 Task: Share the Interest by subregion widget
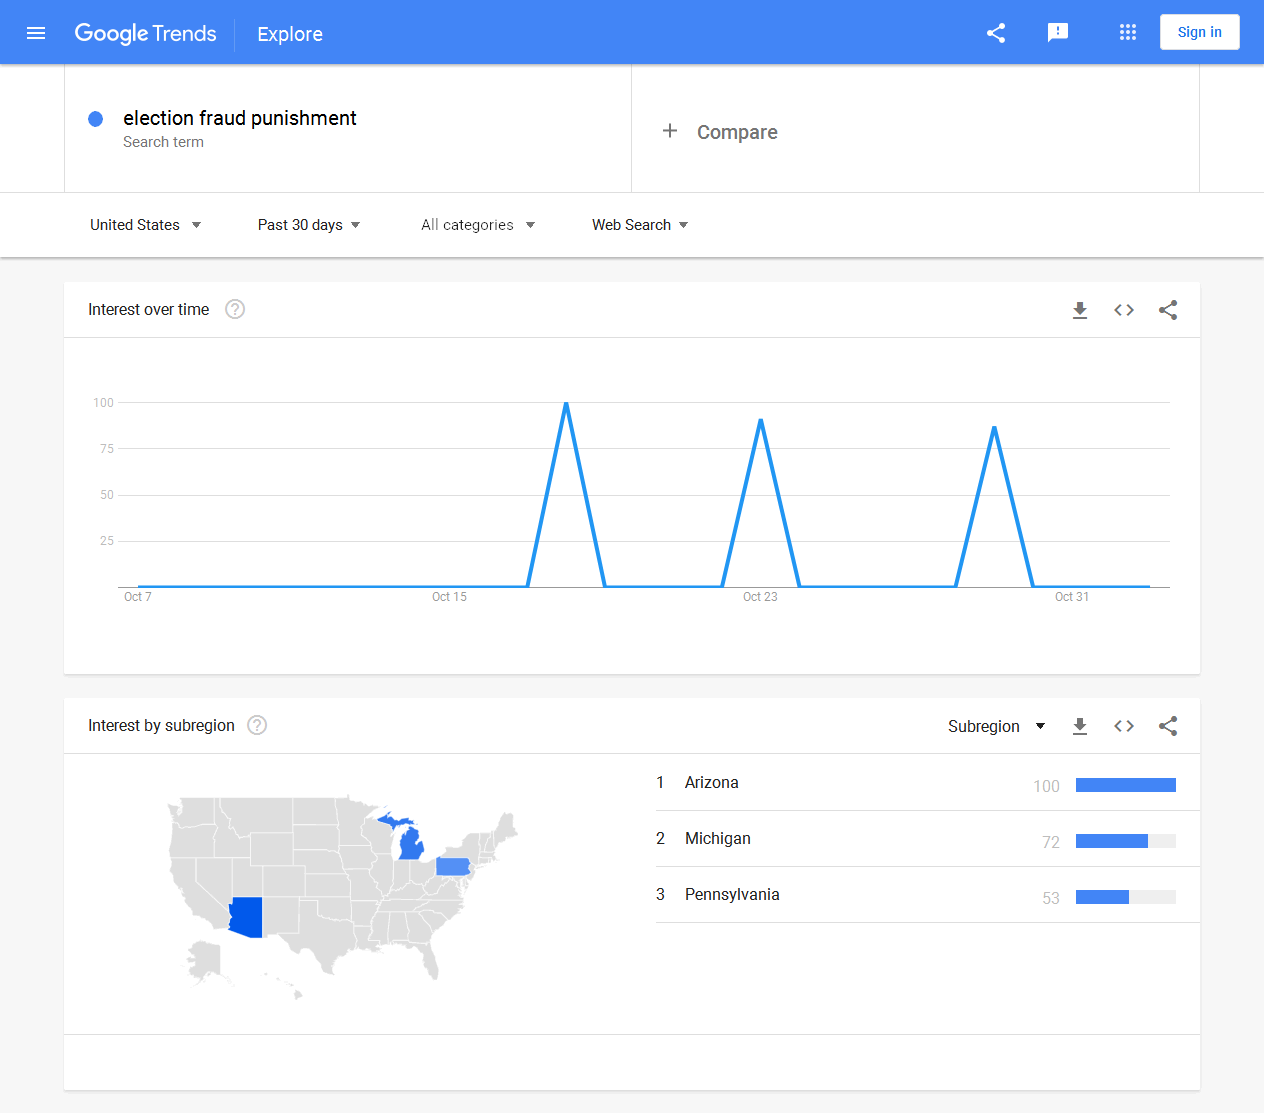click(1168, 726)
